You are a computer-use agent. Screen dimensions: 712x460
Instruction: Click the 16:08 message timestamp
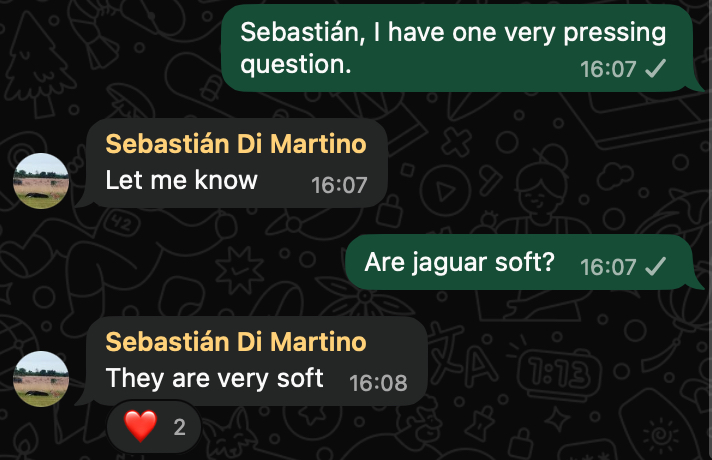pyautogui.click(x=378, y=382)
